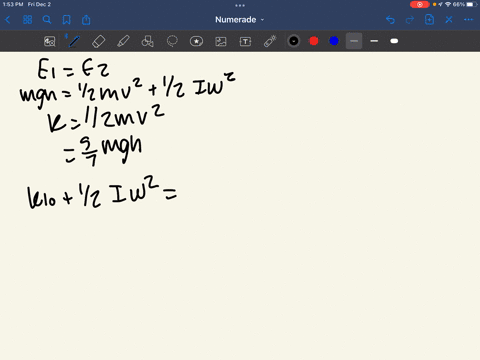Select the zoom window tool
The image size is (480, 360).
tap(50, 41)
